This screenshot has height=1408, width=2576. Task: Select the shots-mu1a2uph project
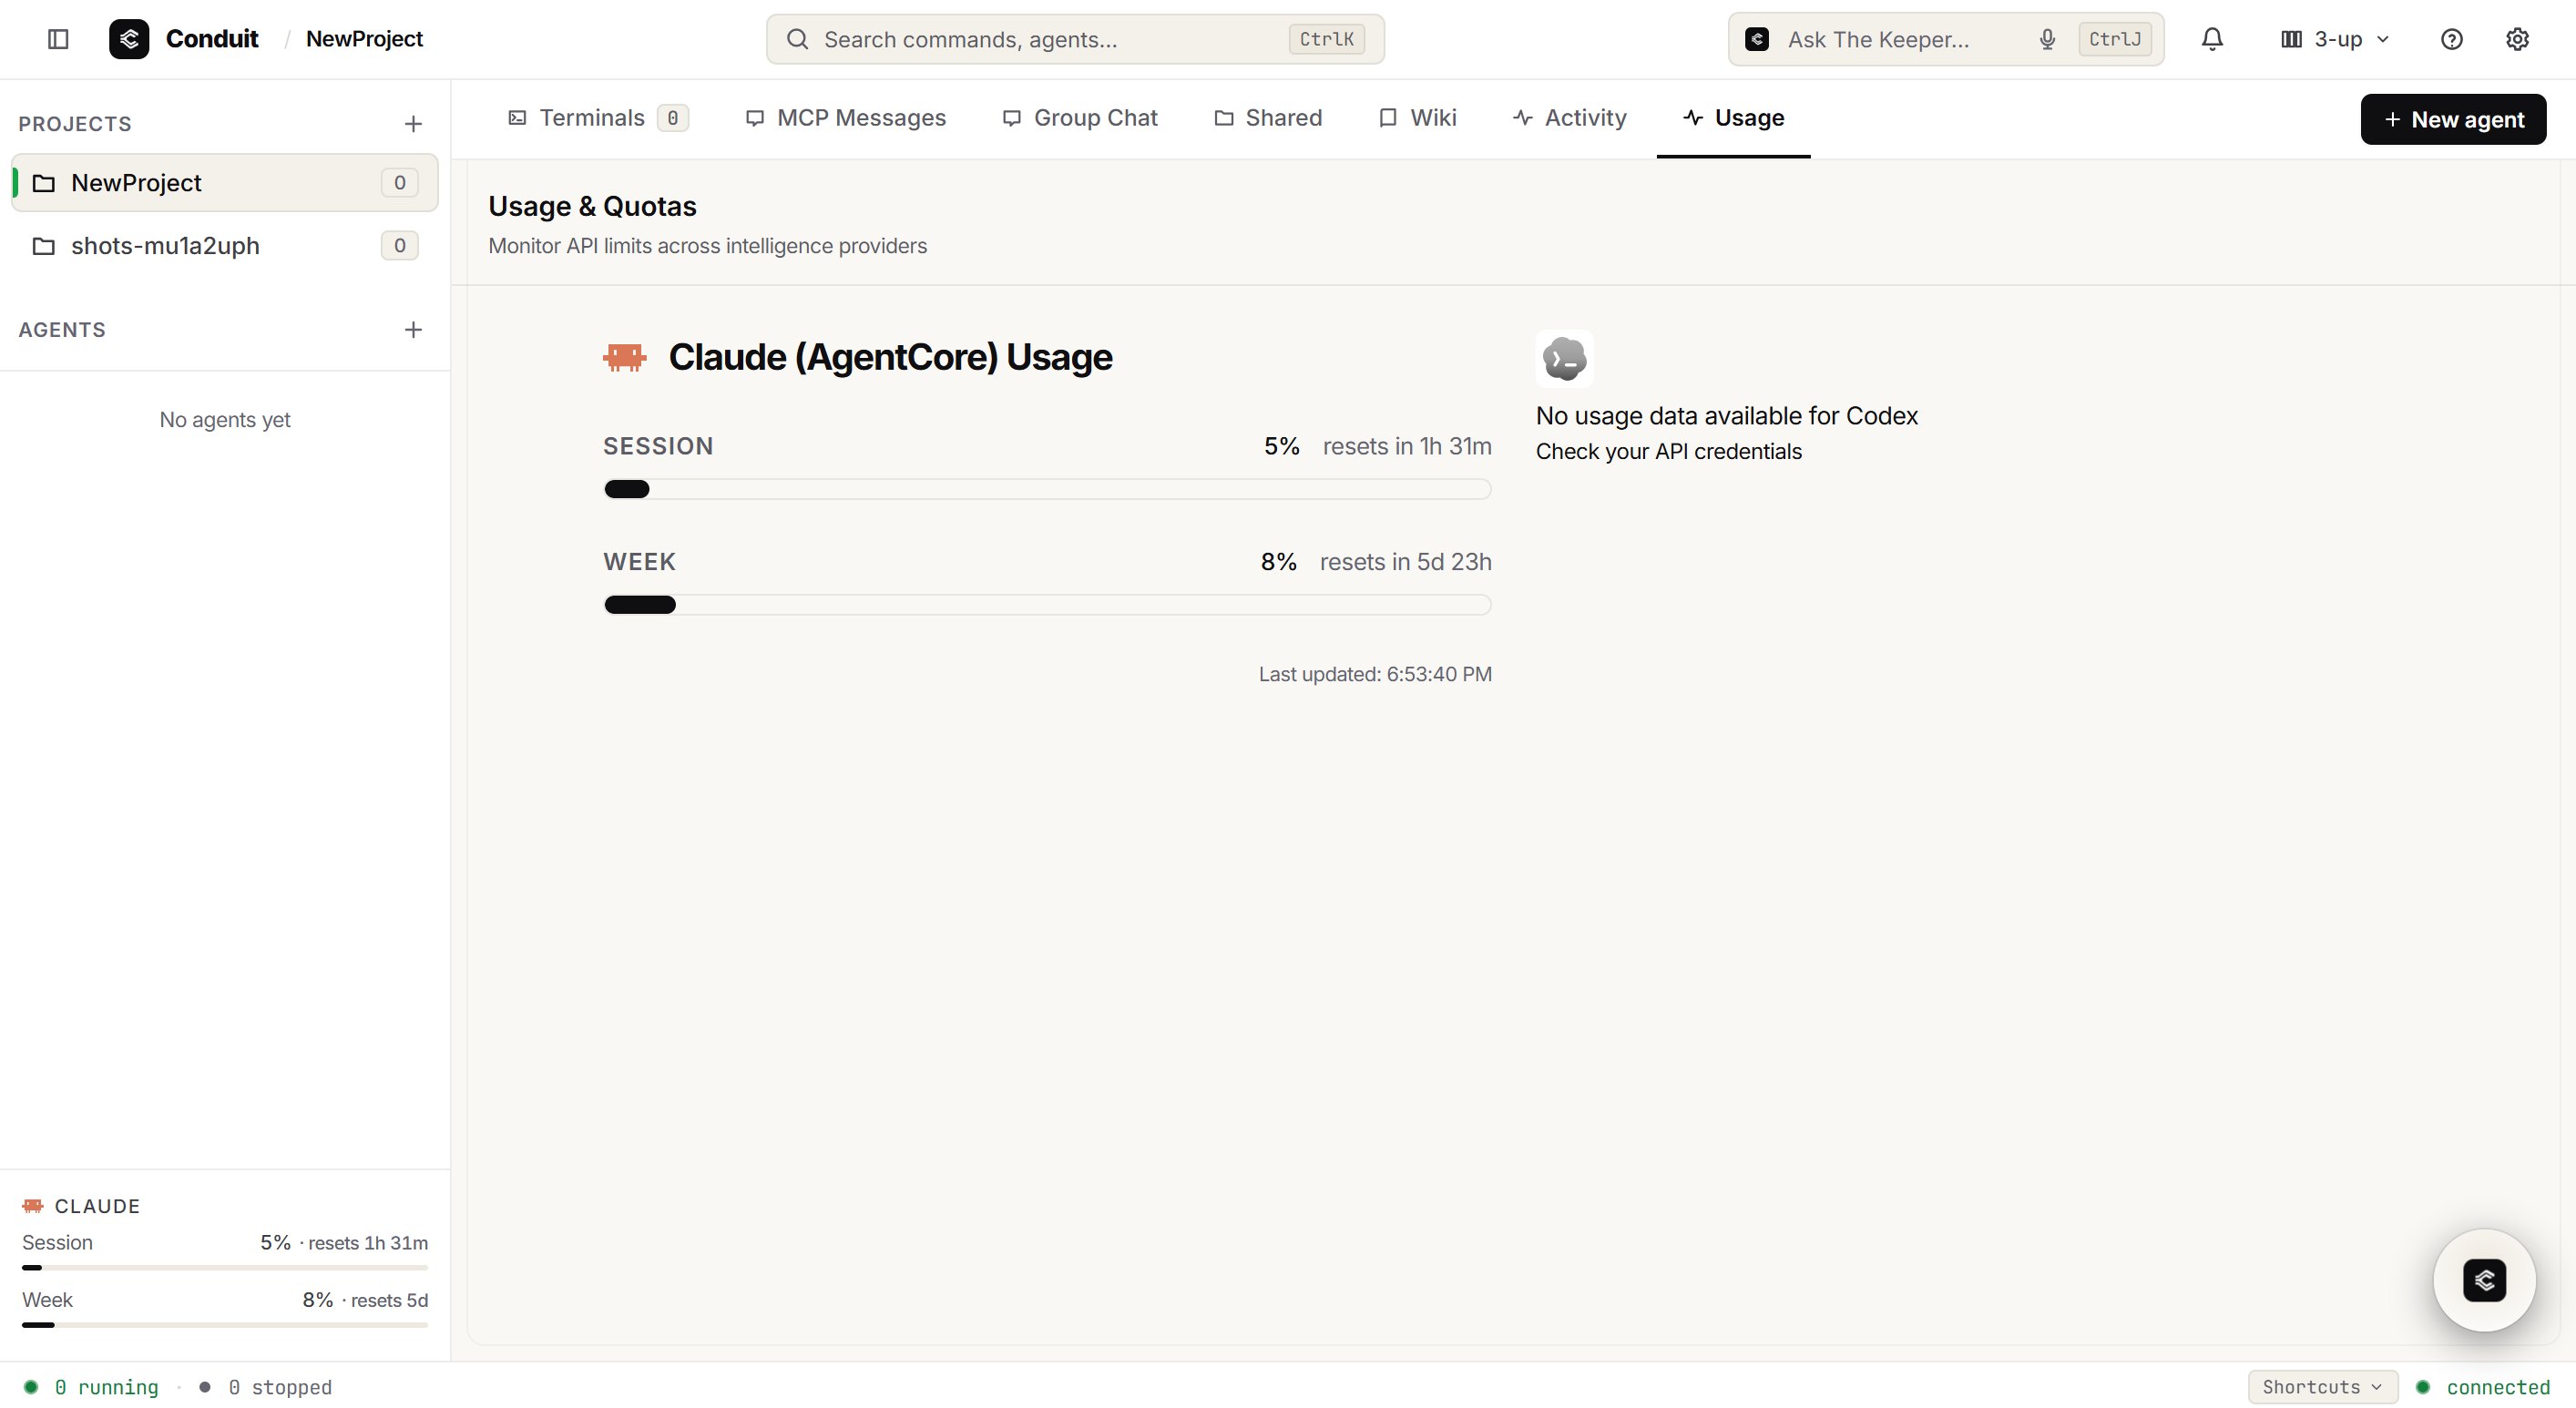[224, 246]
